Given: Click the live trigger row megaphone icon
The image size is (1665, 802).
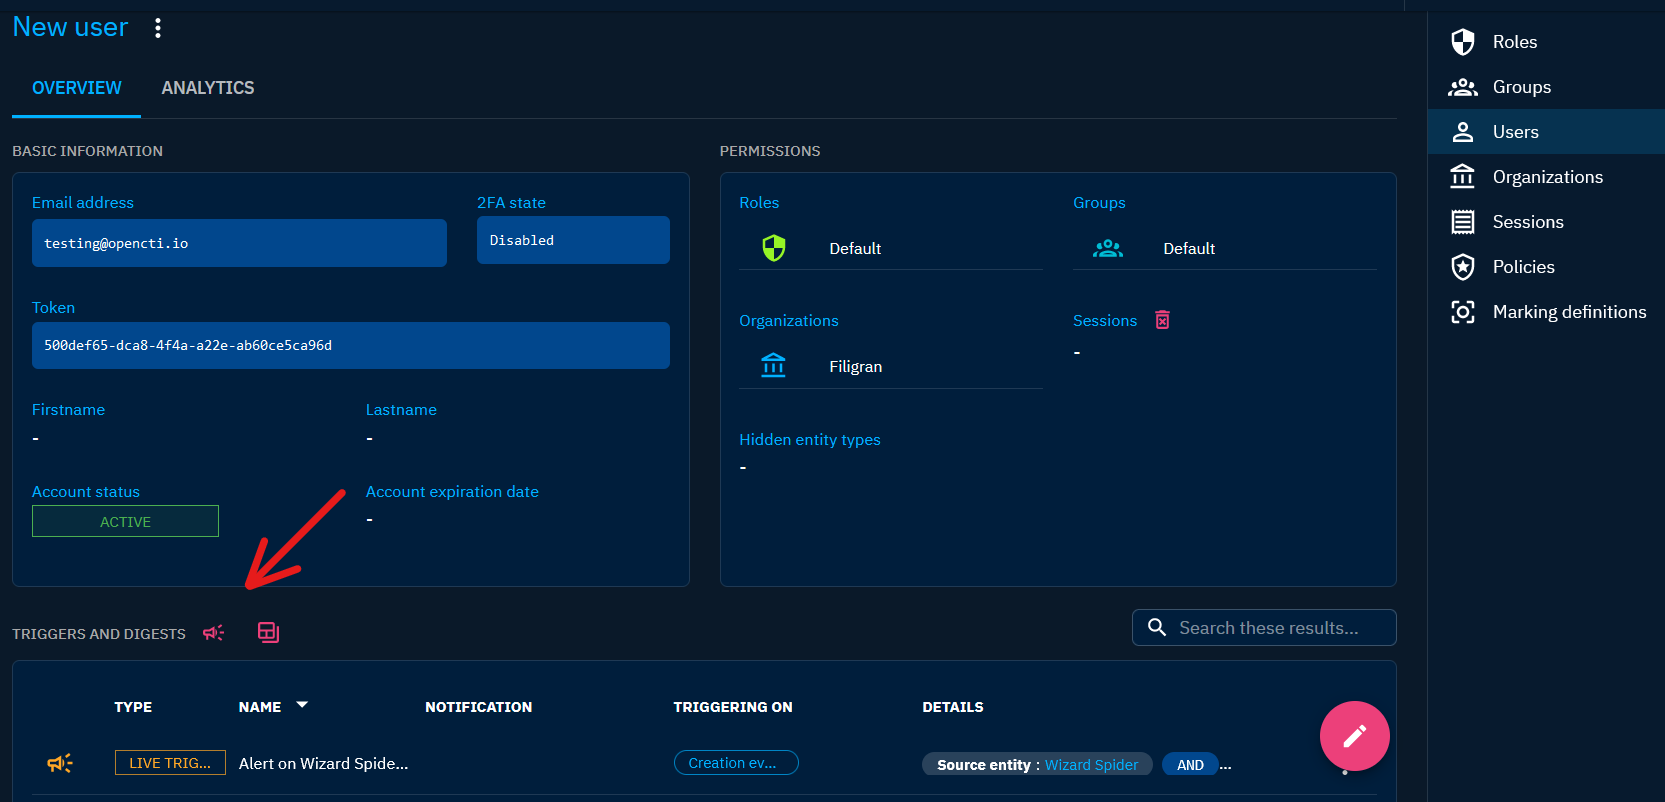Looking at the screenshot, I should pos(60,763).
